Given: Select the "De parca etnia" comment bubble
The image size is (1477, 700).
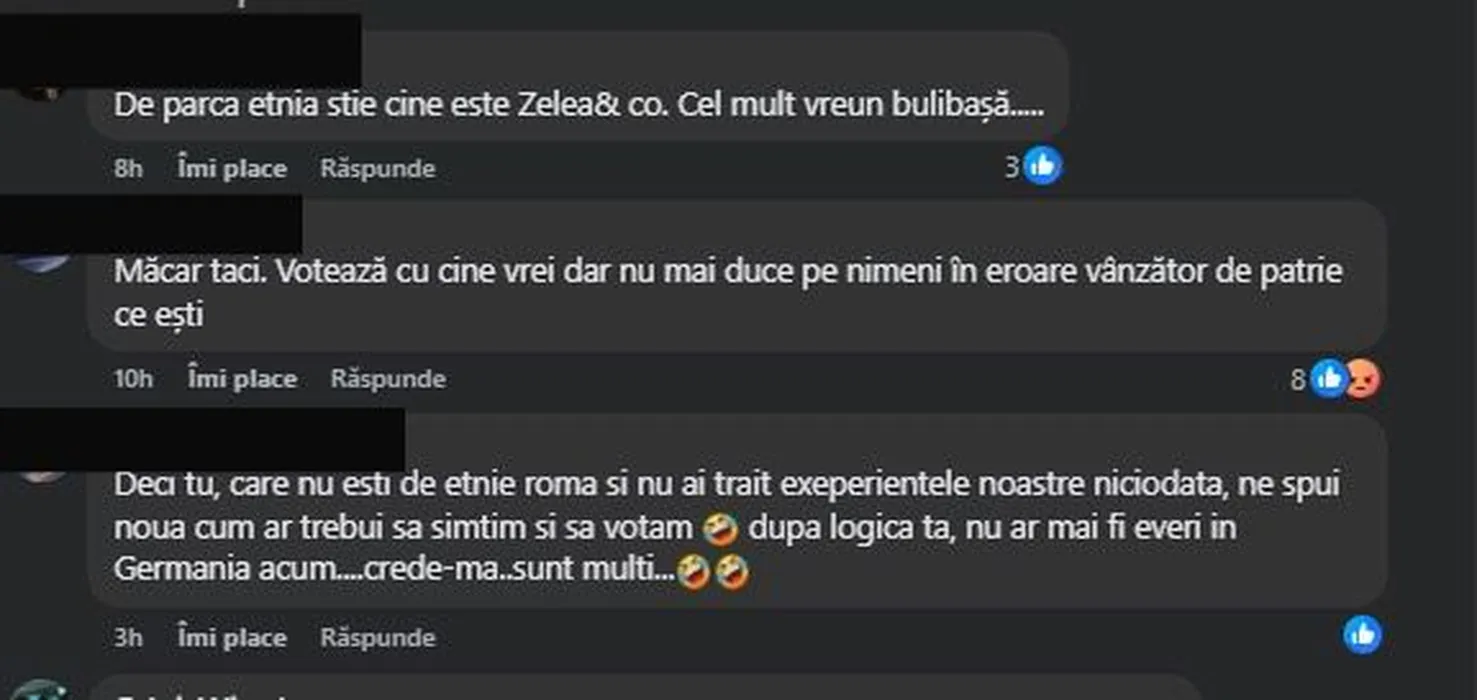Looking at the screenshot, I should 579,86.
